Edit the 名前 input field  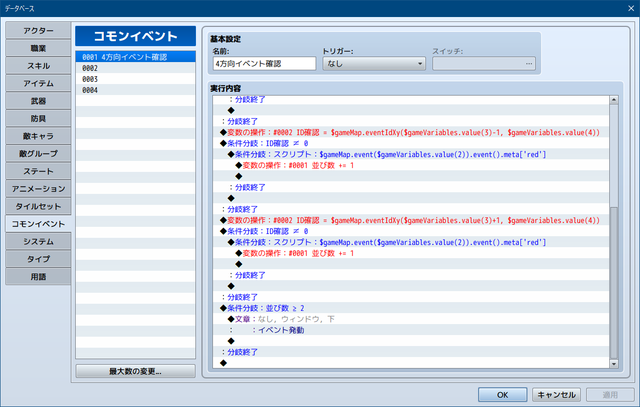264,64
